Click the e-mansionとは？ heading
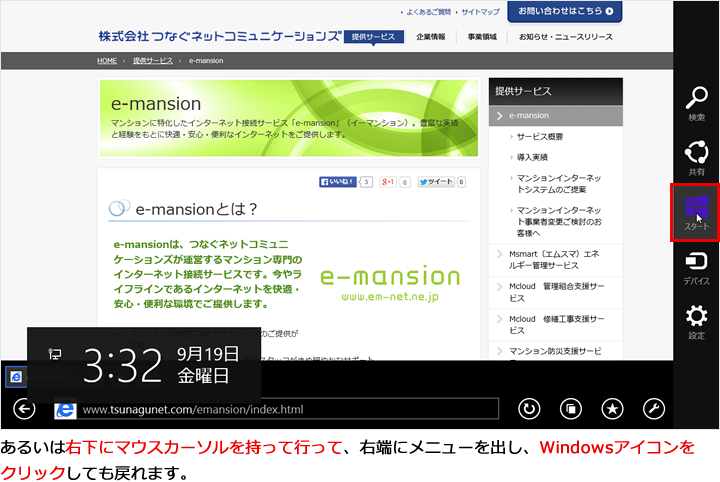 coord(196,209)
